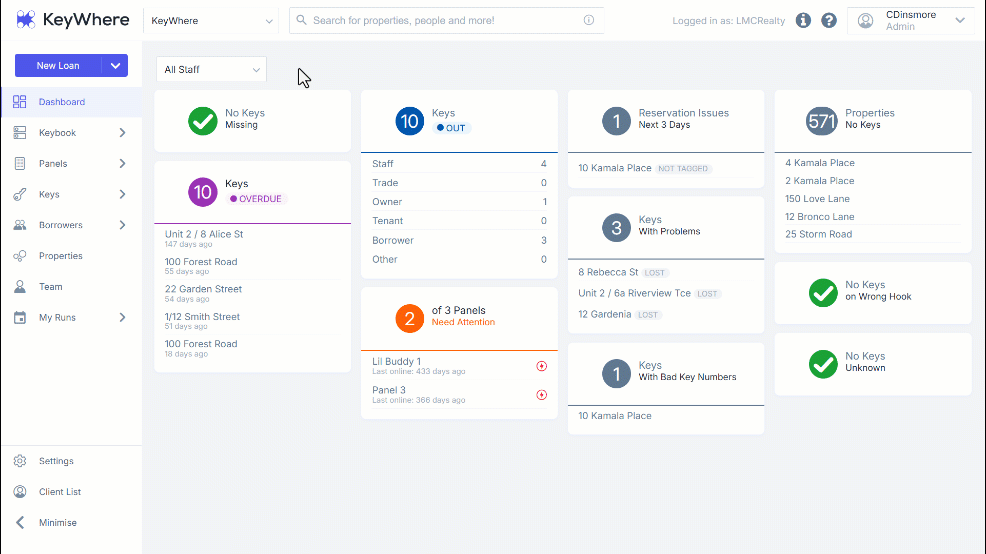Open the help question mark icon
The height and width of the screenshot is (554, 986).
pyautogui.click(x=829, y=20)
